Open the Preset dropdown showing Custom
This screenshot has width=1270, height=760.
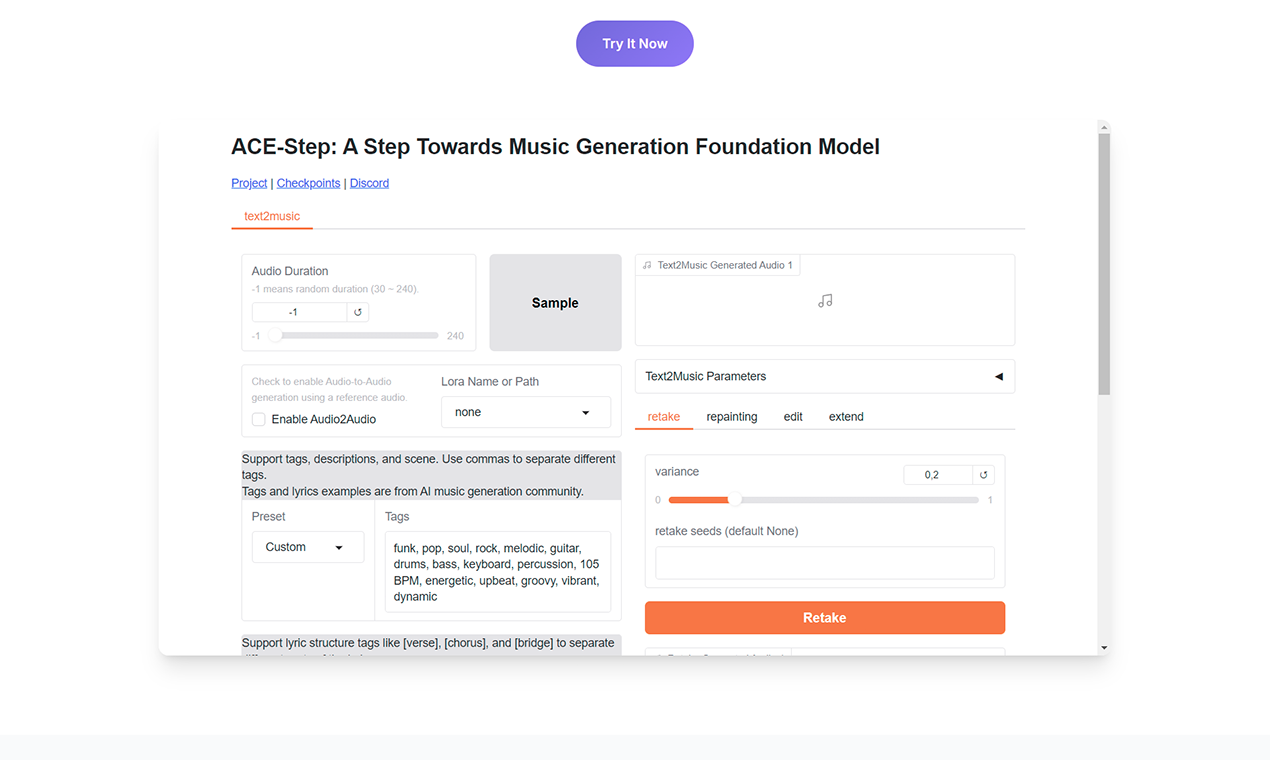[307, 547]
